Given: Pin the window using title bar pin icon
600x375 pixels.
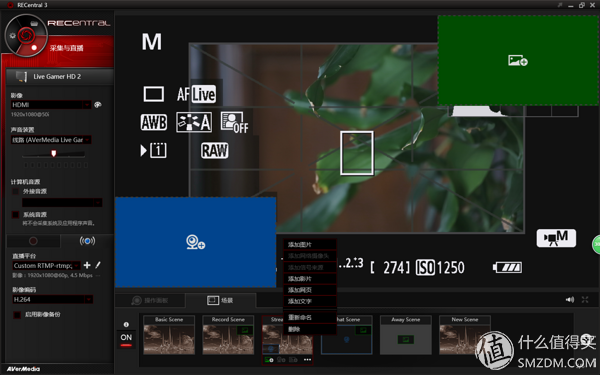Looking at the screenshot, I should click(560, 5).
